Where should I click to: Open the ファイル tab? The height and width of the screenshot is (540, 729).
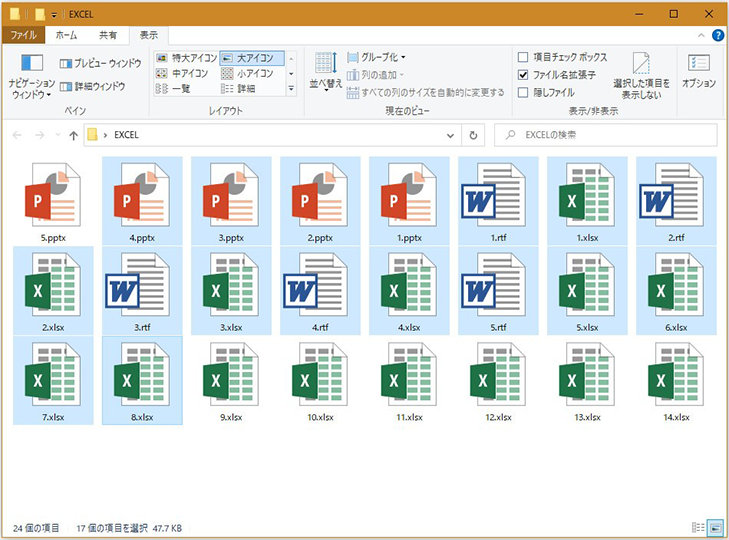(23, 35)
